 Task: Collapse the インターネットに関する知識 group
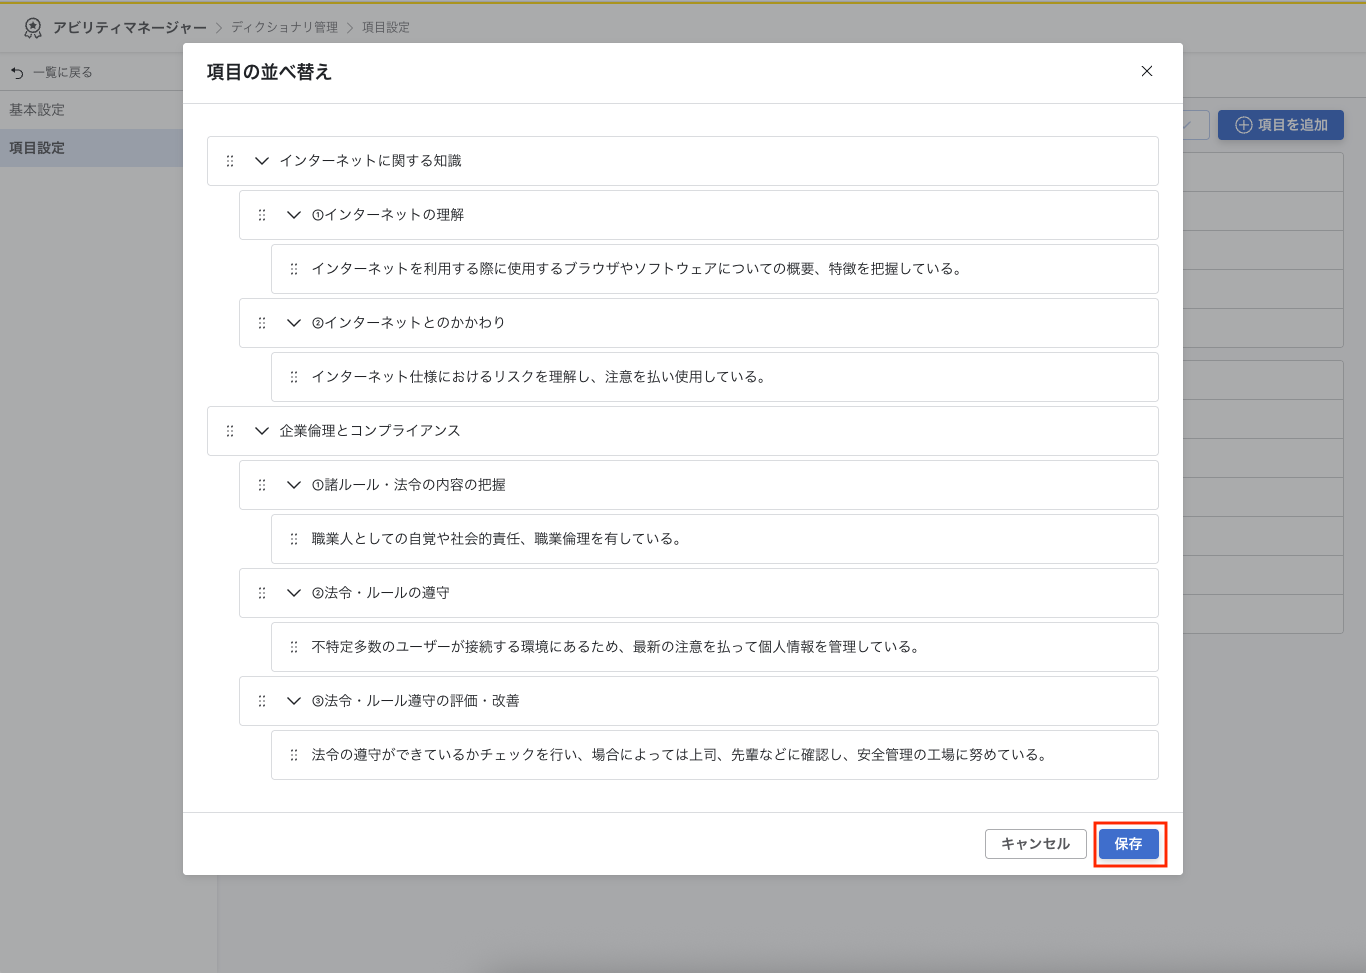[262, 161]
